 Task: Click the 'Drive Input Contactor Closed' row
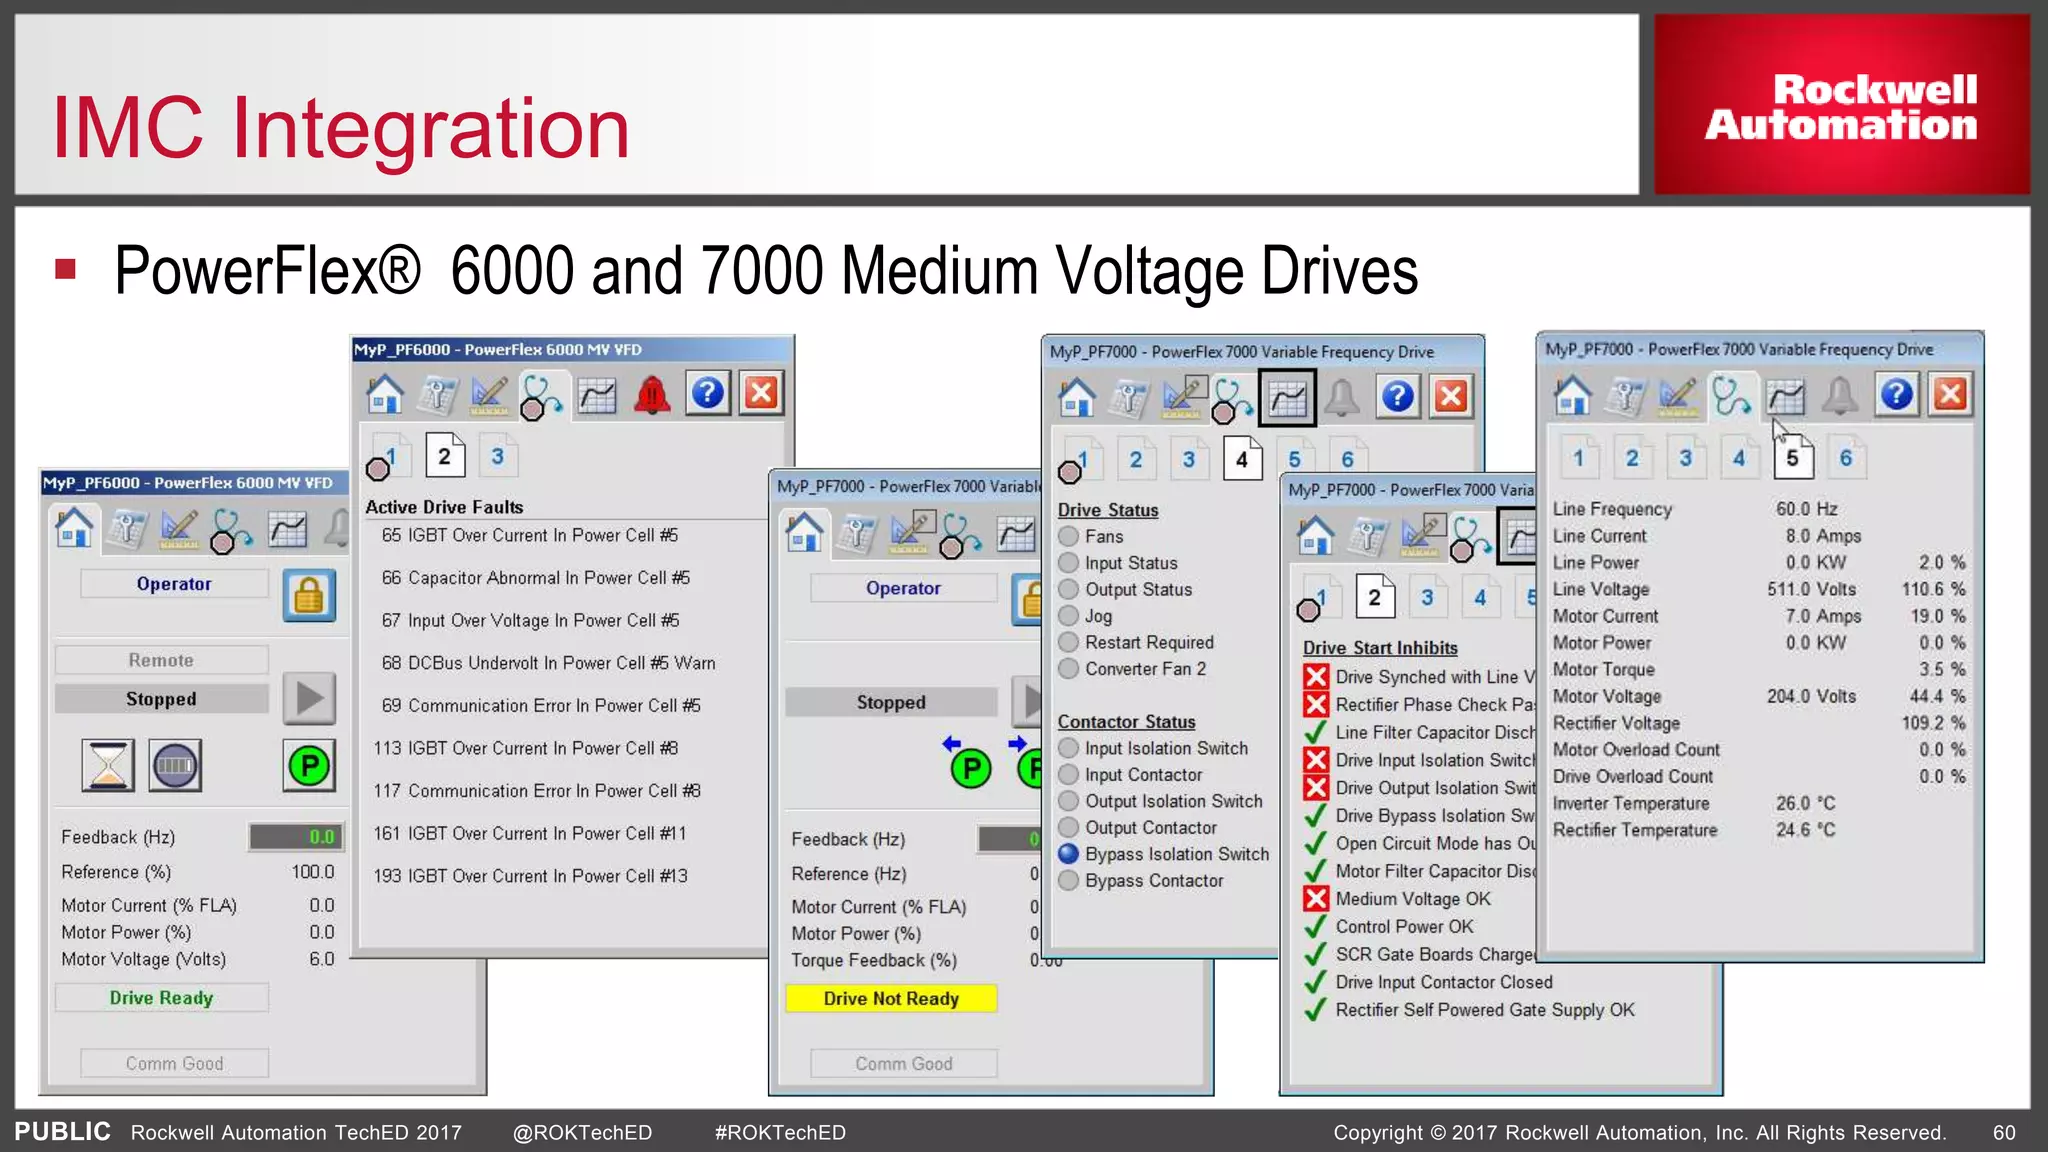(x=1429, y=982)
